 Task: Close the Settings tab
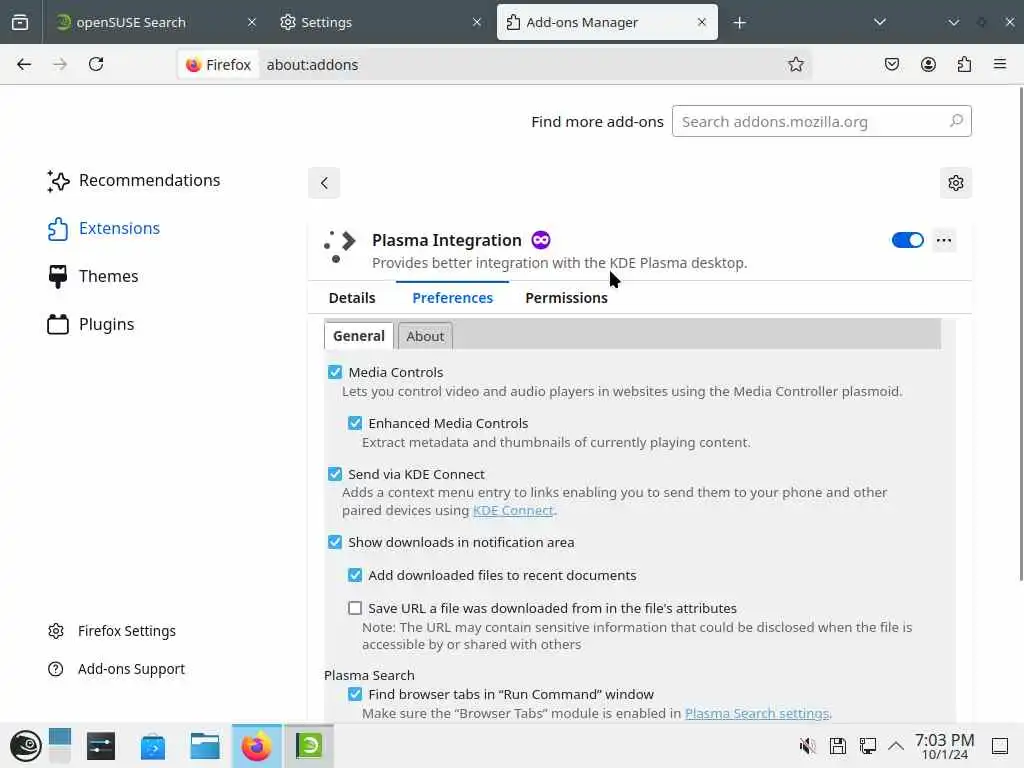click(x=477, y=22)
